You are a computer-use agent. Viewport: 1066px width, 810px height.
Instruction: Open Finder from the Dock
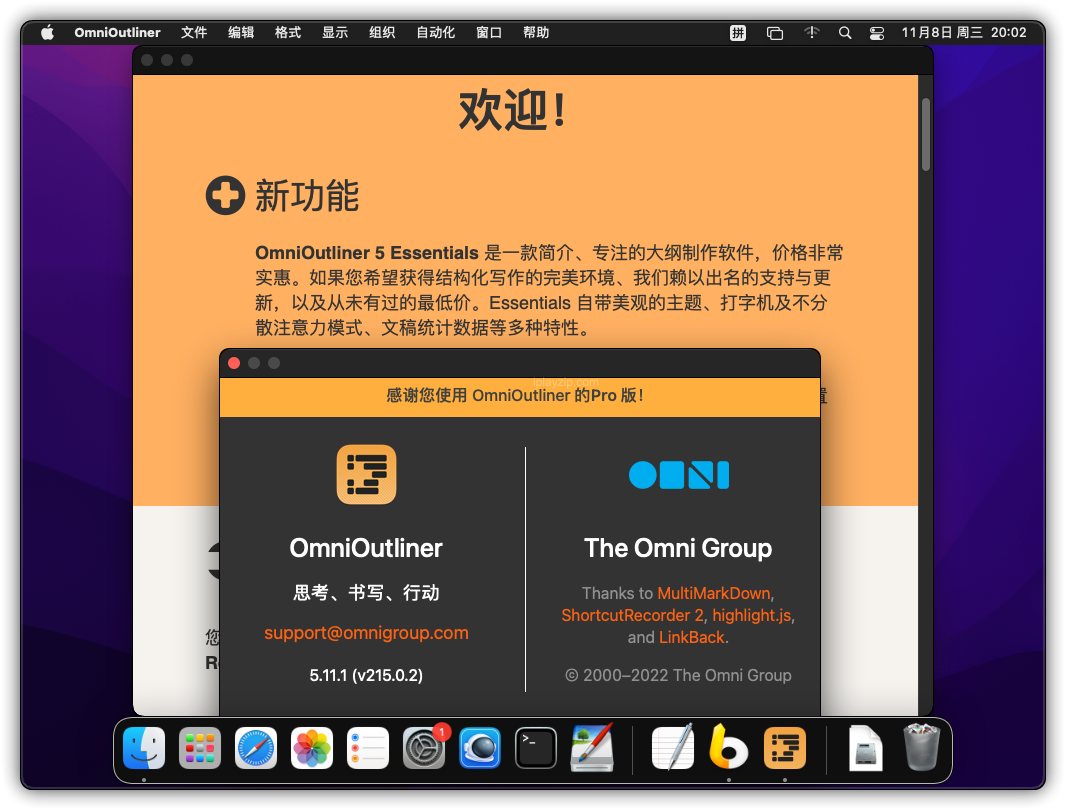click(144, 748)
